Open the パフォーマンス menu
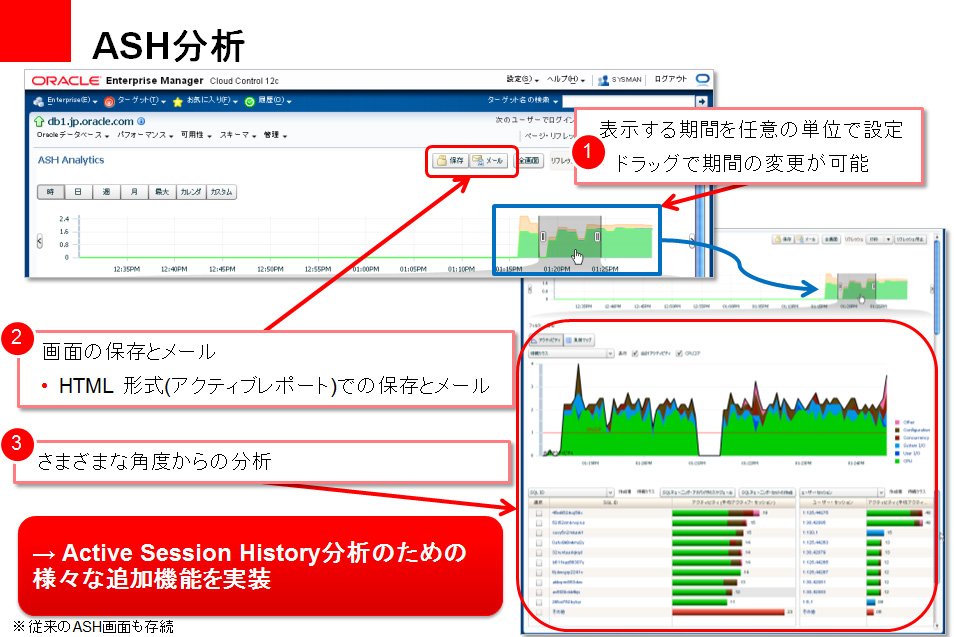Screen dimensions: 954x637 [x=145, y=135]
